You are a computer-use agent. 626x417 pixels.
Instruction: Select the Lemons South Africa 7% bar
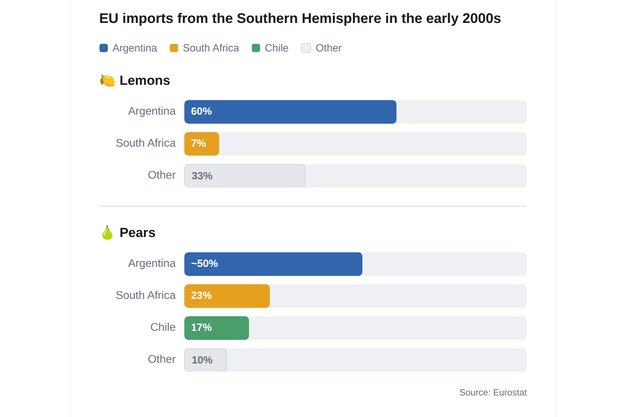[x=202, y=144]
